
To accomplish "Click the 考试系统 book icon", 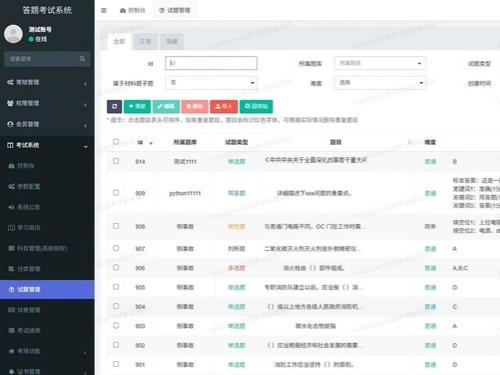I will pos(10,145).
